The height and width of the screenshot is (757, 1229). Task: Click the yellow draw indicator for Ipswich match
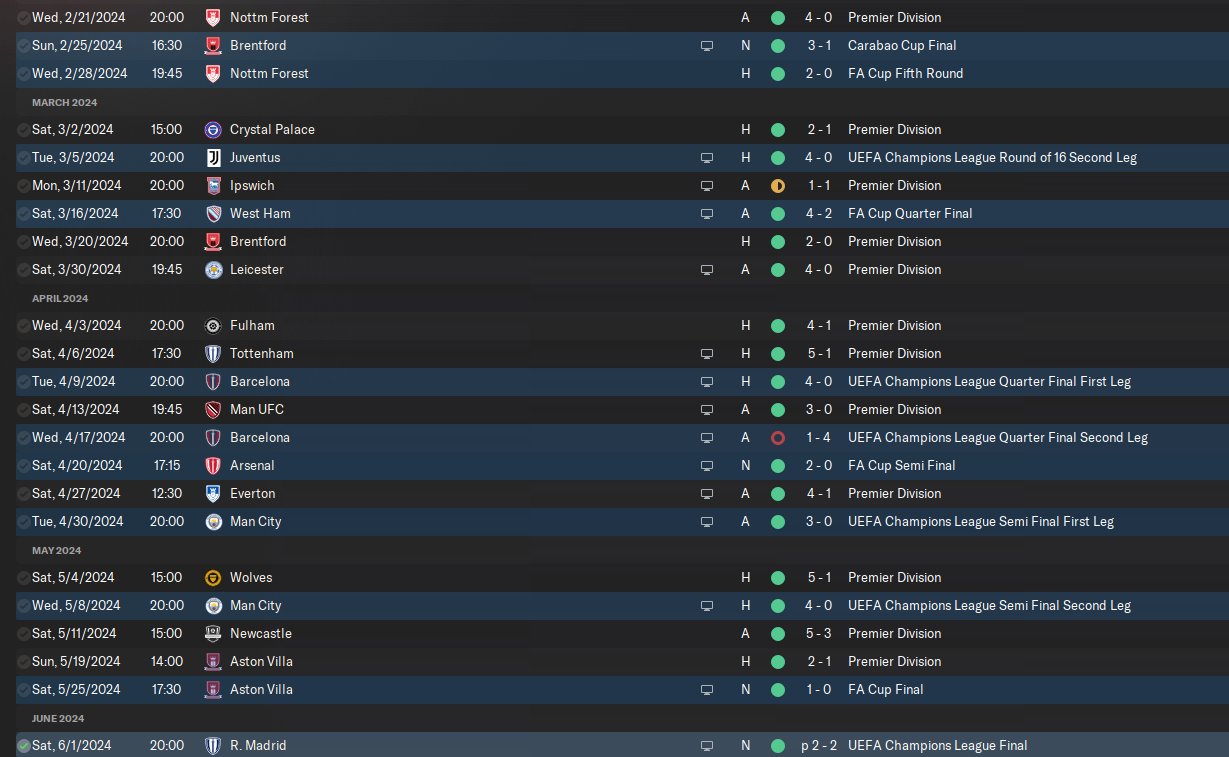tap(778, 185)
